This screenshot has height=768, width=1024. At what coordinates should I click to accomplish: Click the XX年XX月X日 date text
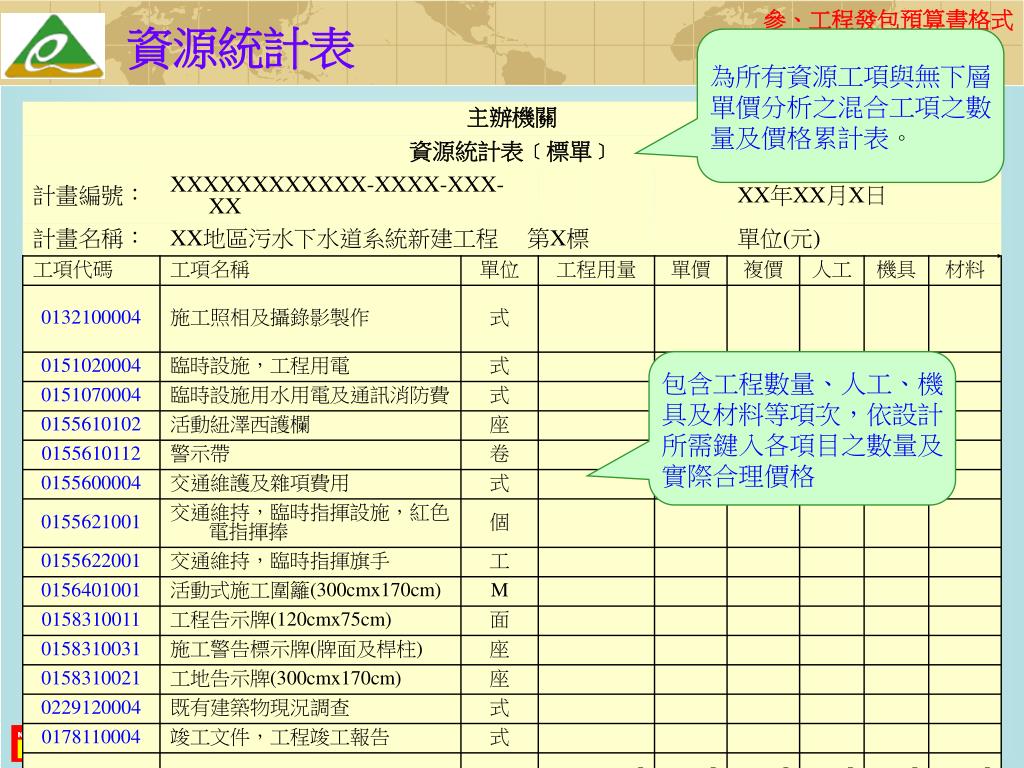pos(811,195)
